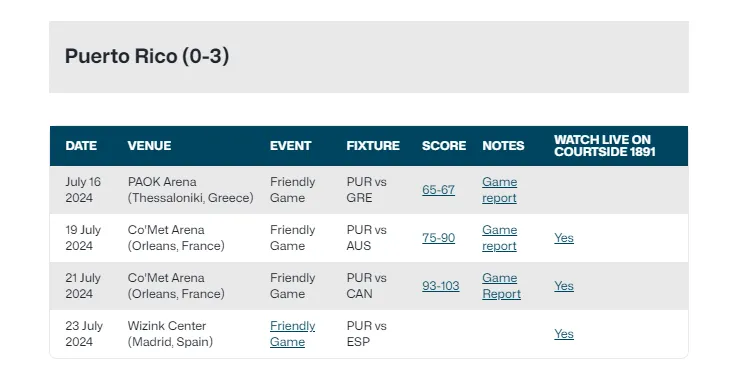Open Game report for PUR vs AUS
The image size is (750, 375).
coord(499,238)
